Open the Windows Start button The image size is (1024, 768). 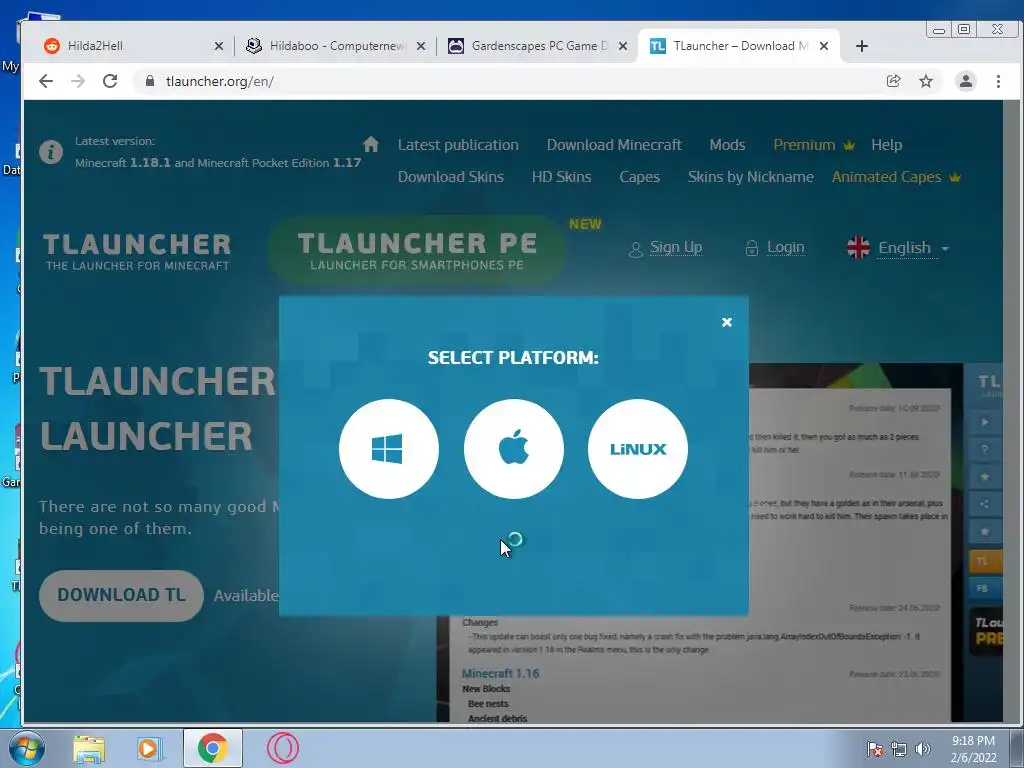[x=27, y=748]
